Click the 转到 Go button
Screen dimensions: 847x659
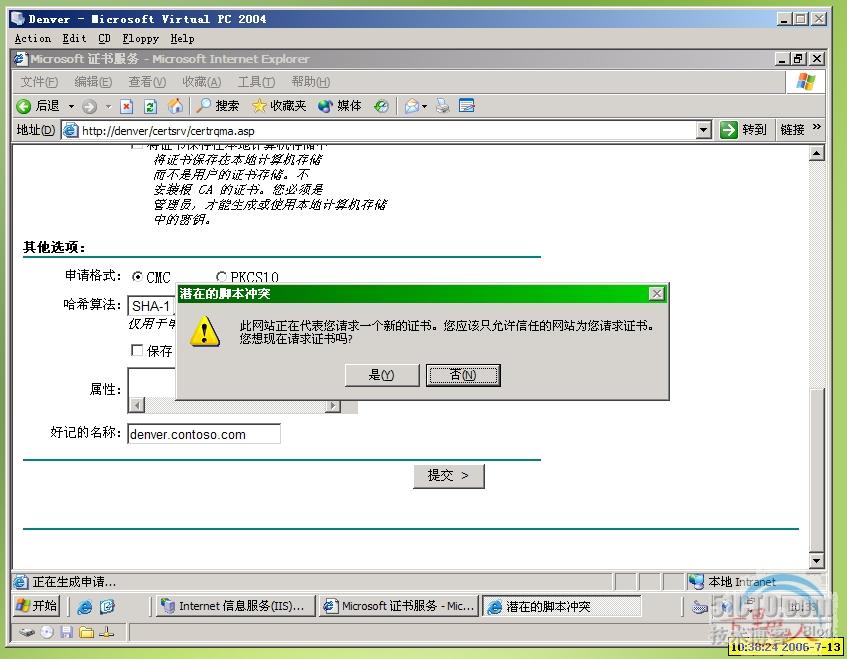(x=743, y=130)
